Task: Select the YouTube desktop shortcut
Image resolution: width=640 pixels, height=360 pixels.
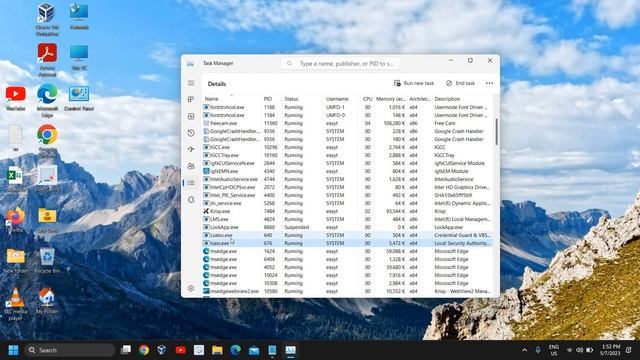Action: coord(16,98)
